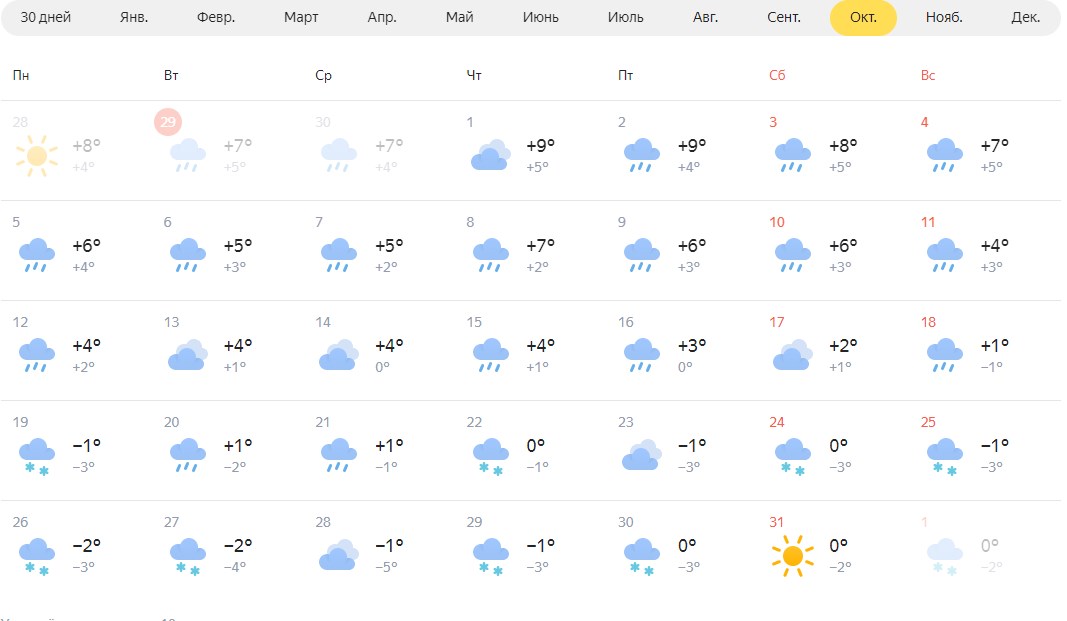Click the snow cloud icon for October 19
Viewport: 1067px width, 621px height.
[x=37, y=455]
